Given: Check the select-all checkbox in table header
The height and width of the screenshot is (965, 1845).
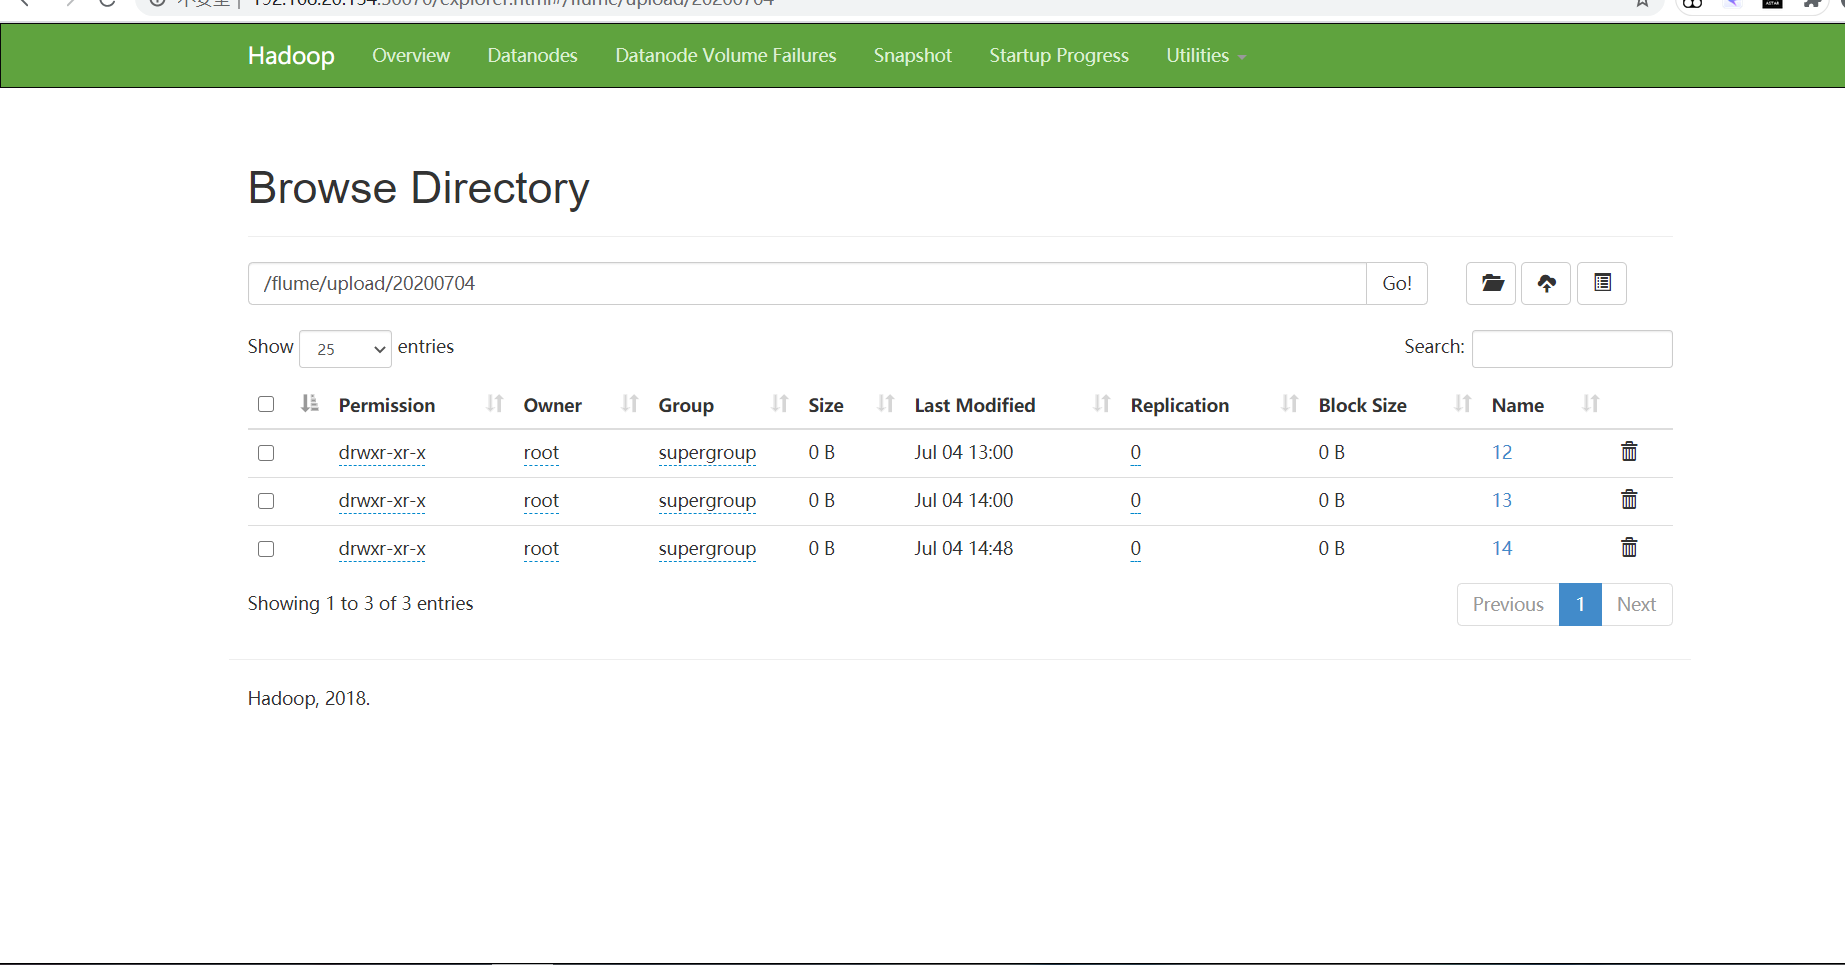Looking at the screenshot, I should 265,404.
